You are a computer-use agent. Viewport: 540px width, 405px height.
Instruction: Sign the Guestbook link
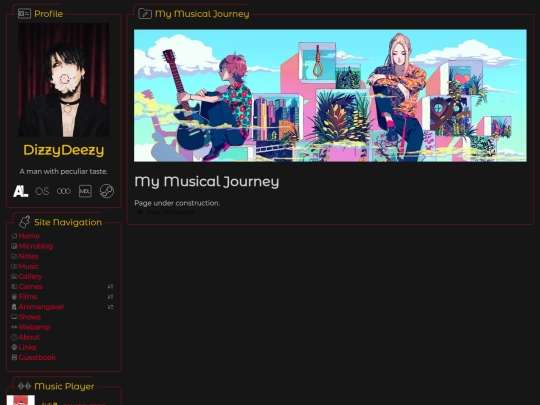pos(37,357)
